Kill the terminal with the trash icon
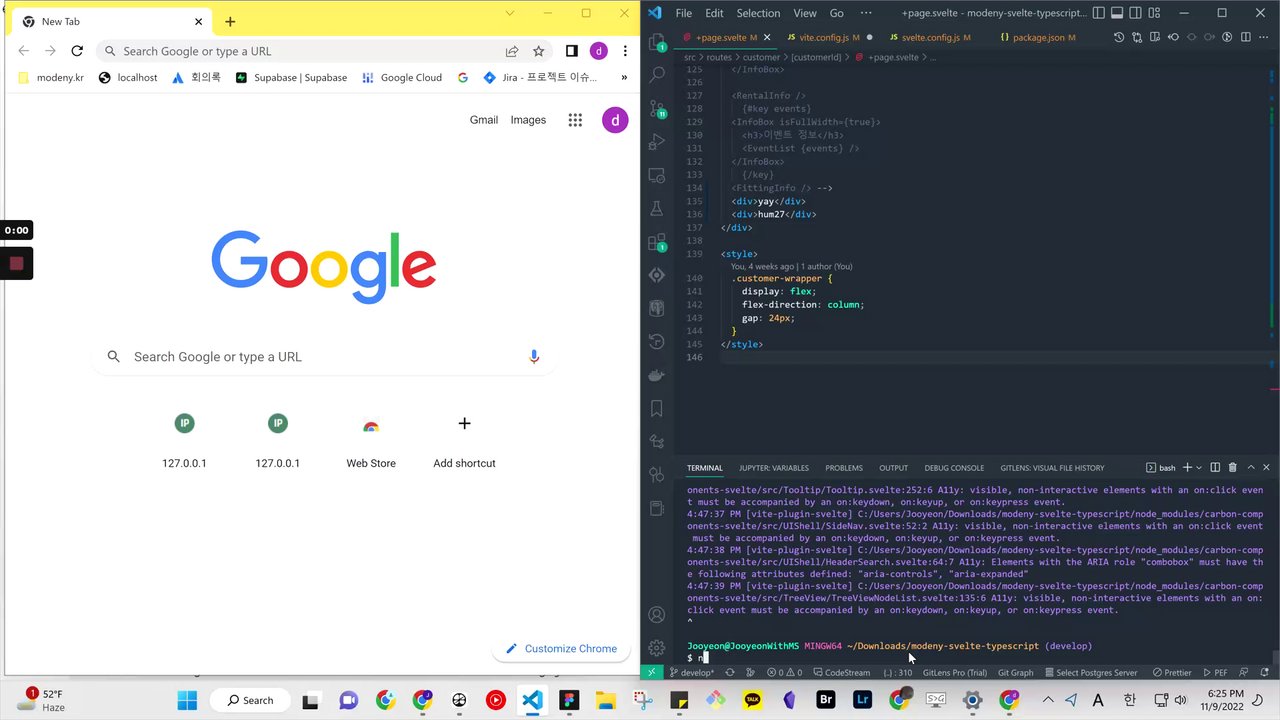 [x=1232, y=467]
